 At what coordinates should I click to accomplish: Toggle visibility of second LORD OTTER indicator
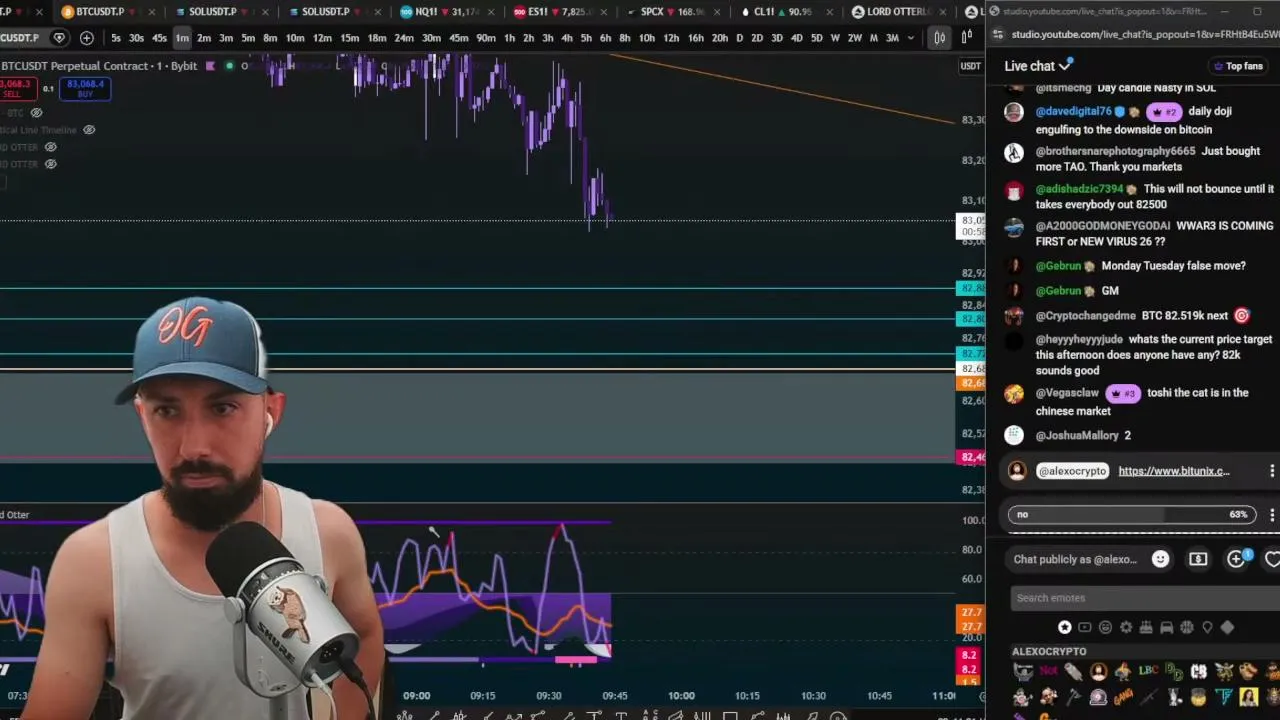(x=50, y=164)
